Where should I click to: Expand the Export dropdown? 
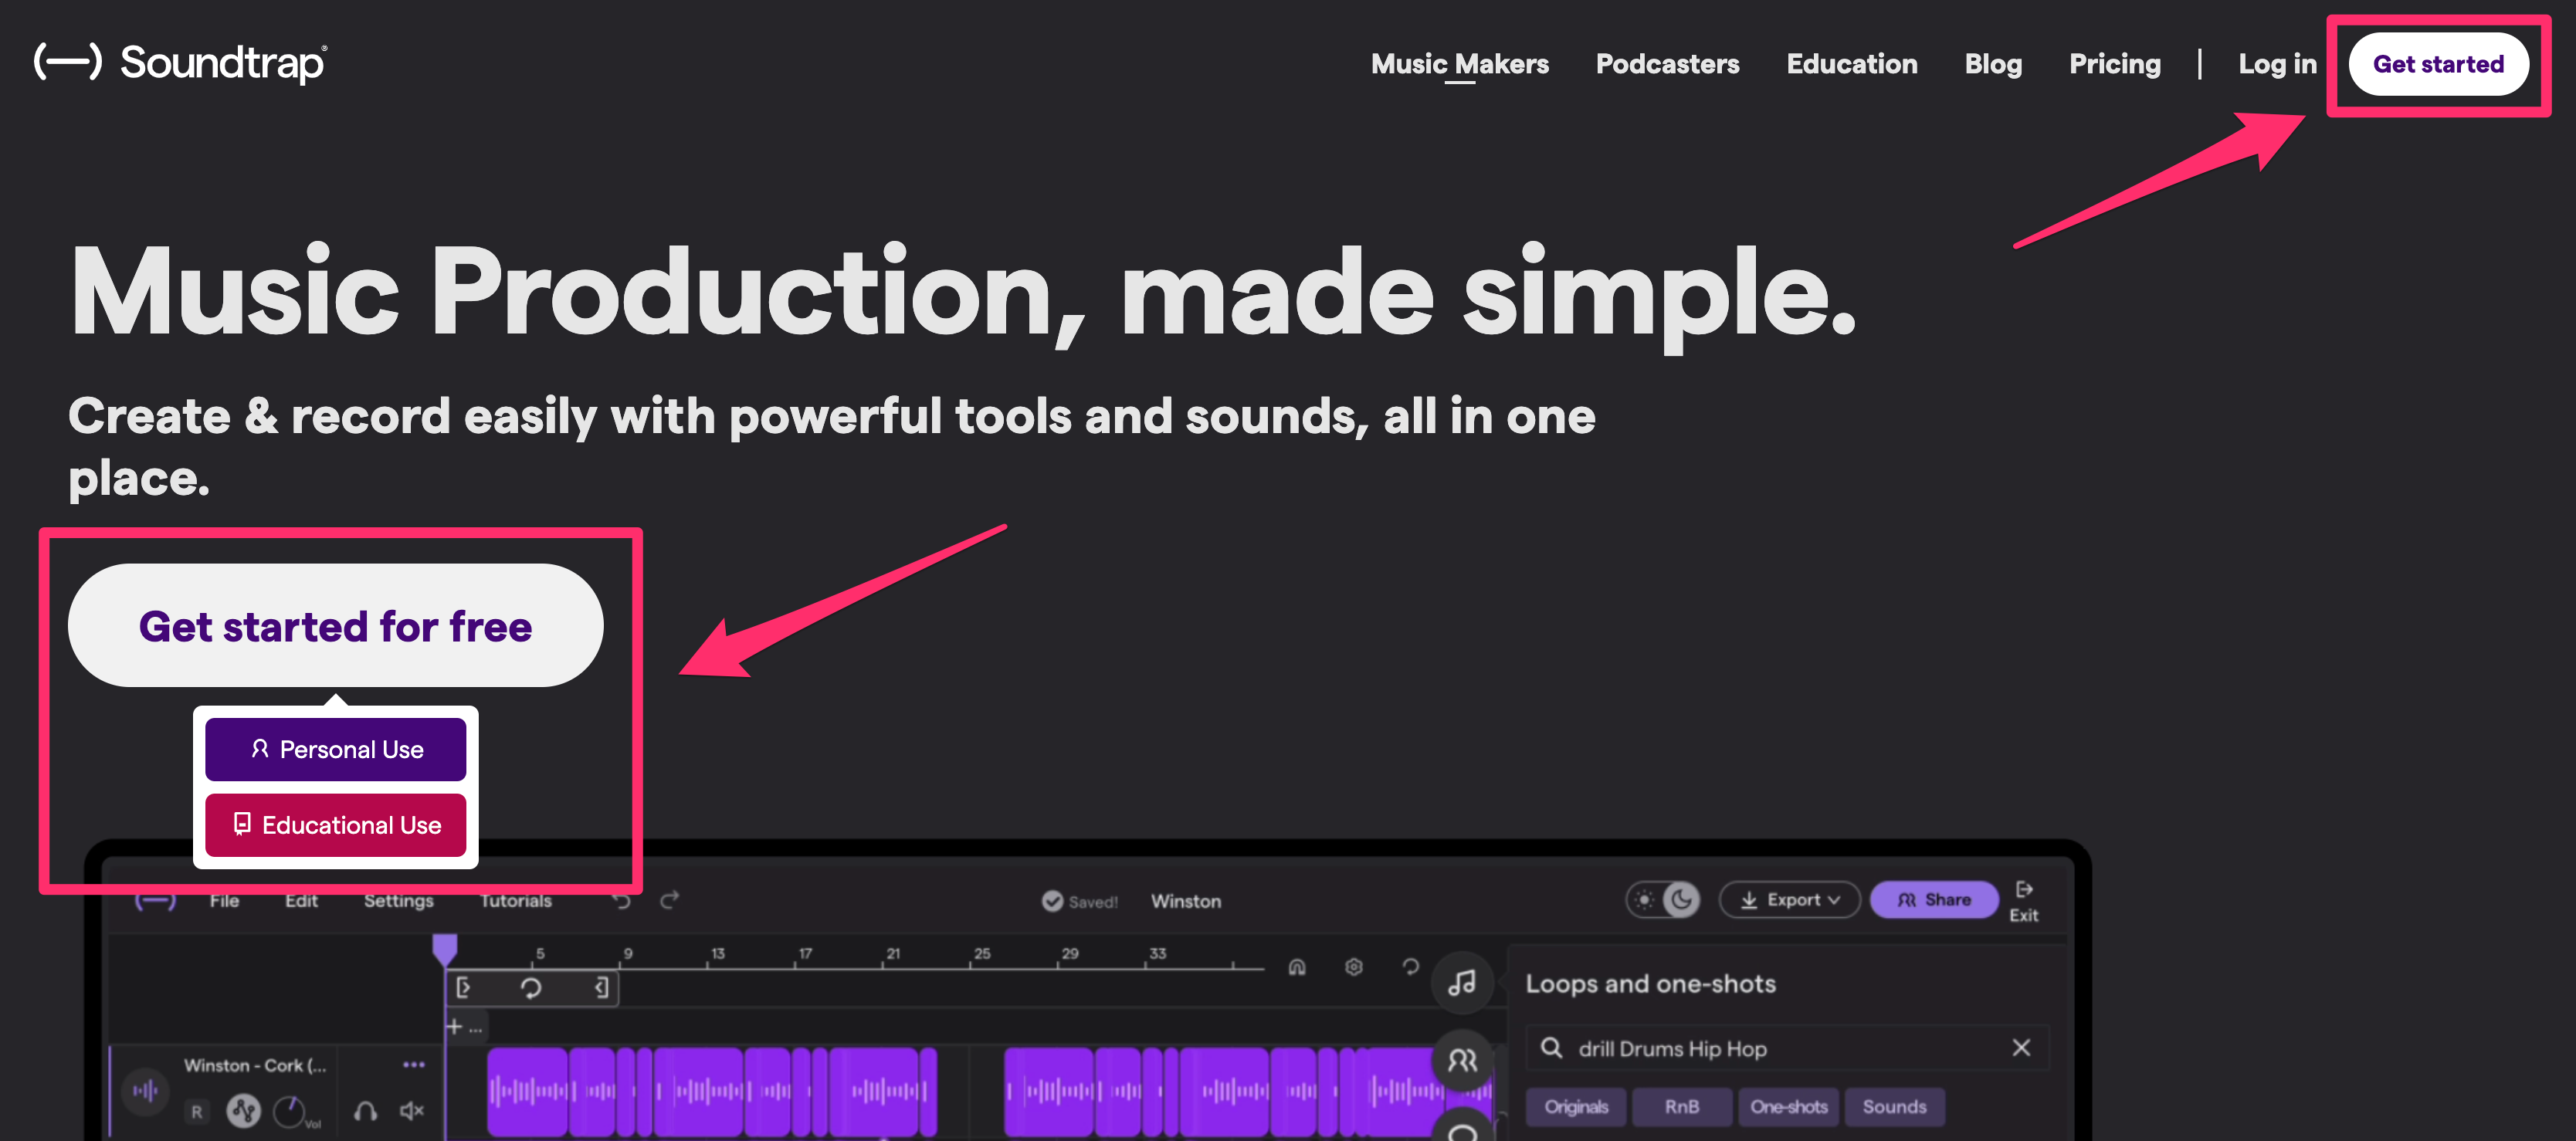click(x=1789, y=900)
